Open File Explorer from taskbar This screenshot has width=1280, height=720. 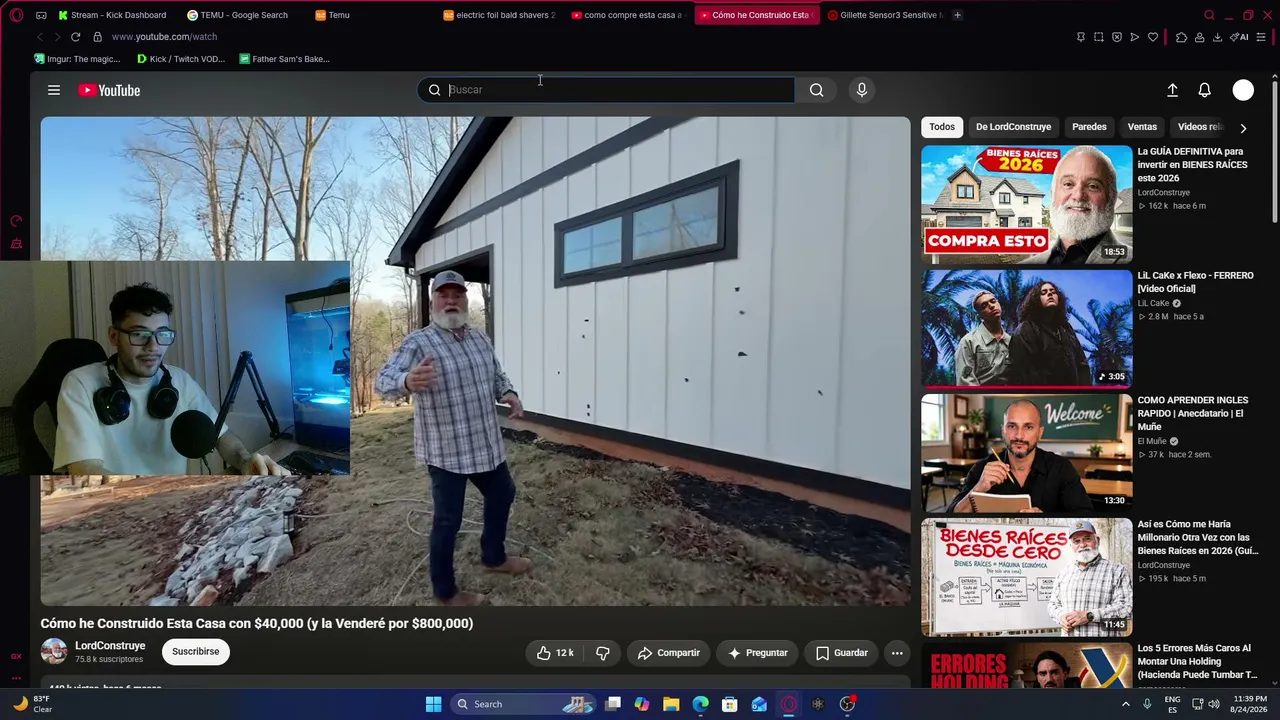click(671, 704)
